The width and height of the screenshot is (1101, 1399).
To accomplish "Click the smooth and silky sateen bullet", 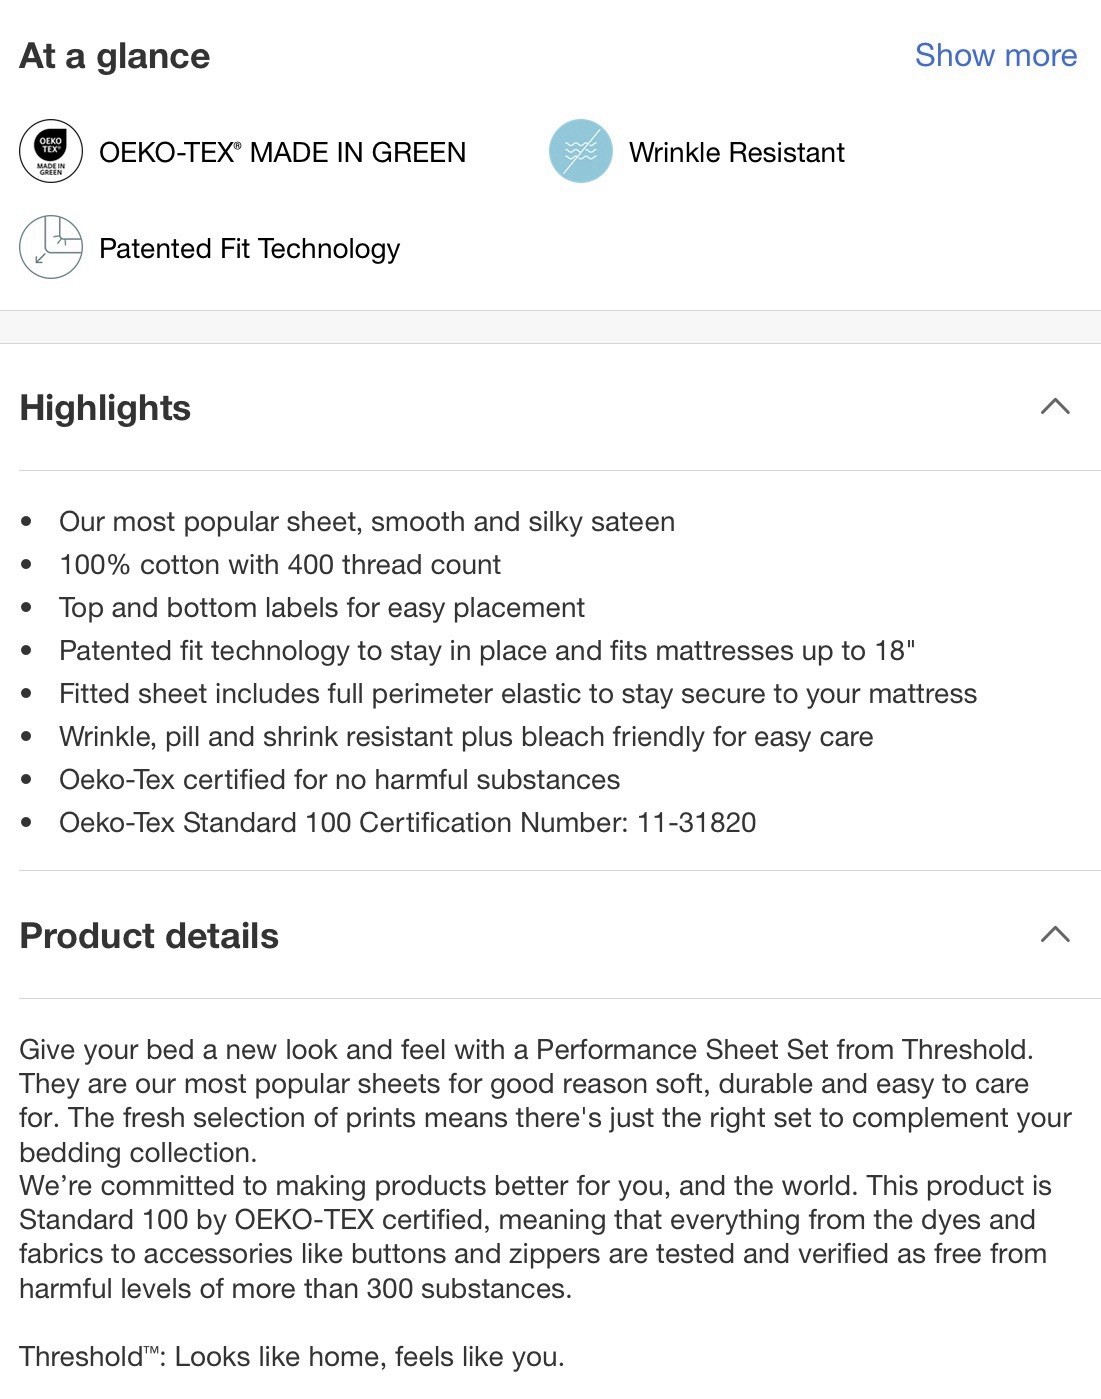I will point(367,522).
